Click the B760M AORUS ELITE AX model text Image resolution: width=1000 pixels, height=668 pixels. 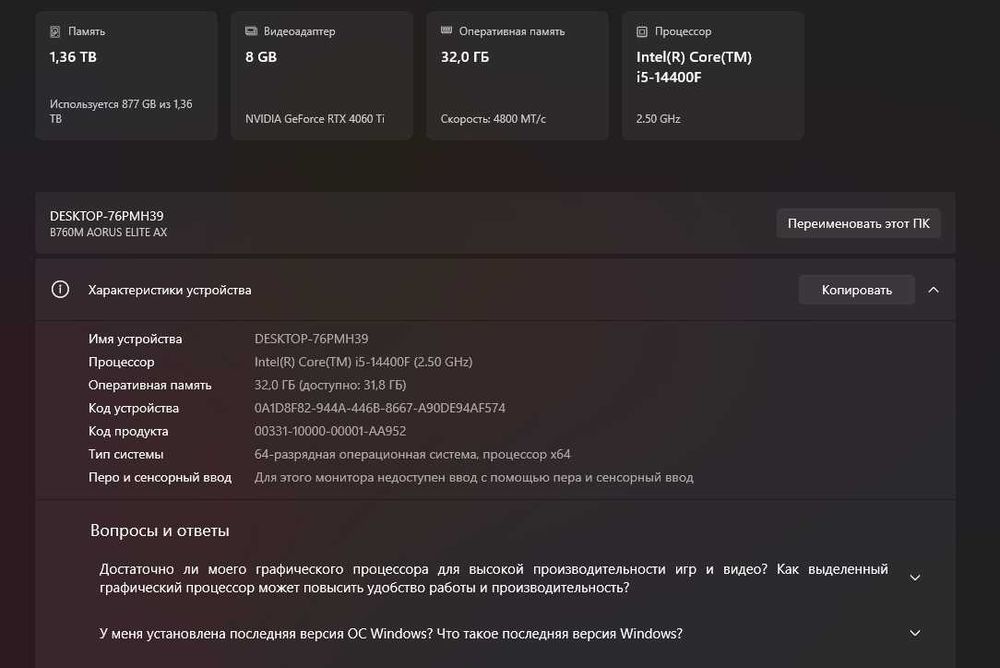click(x=108, y=232)
